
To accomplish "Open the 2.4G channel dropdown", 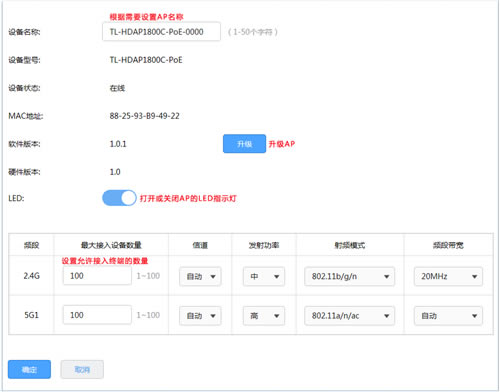I will 200,276.
